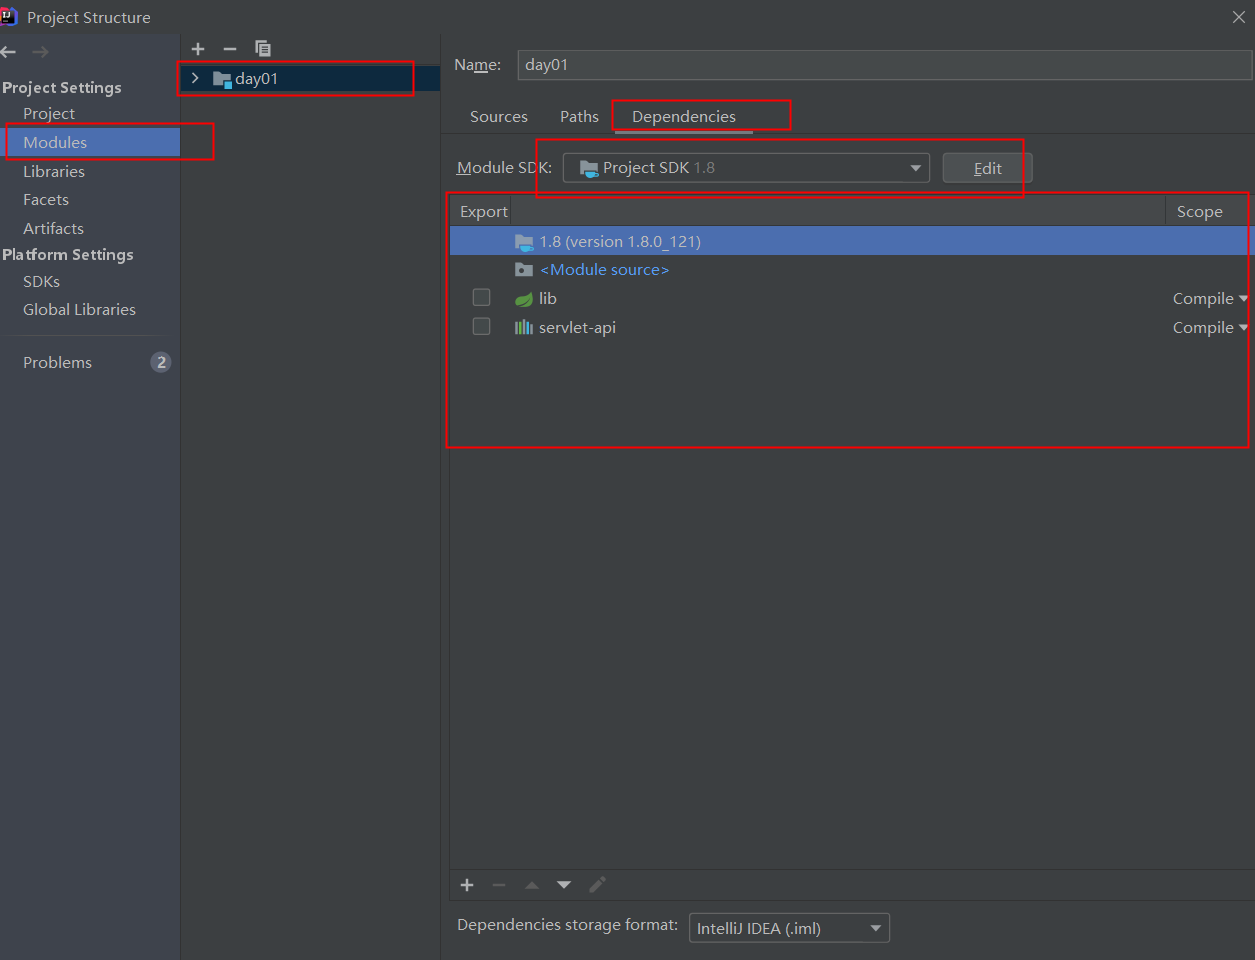Add a dependency with bottom plus icon
This screenshot has width=1255, height=960.
pos(467,885)
